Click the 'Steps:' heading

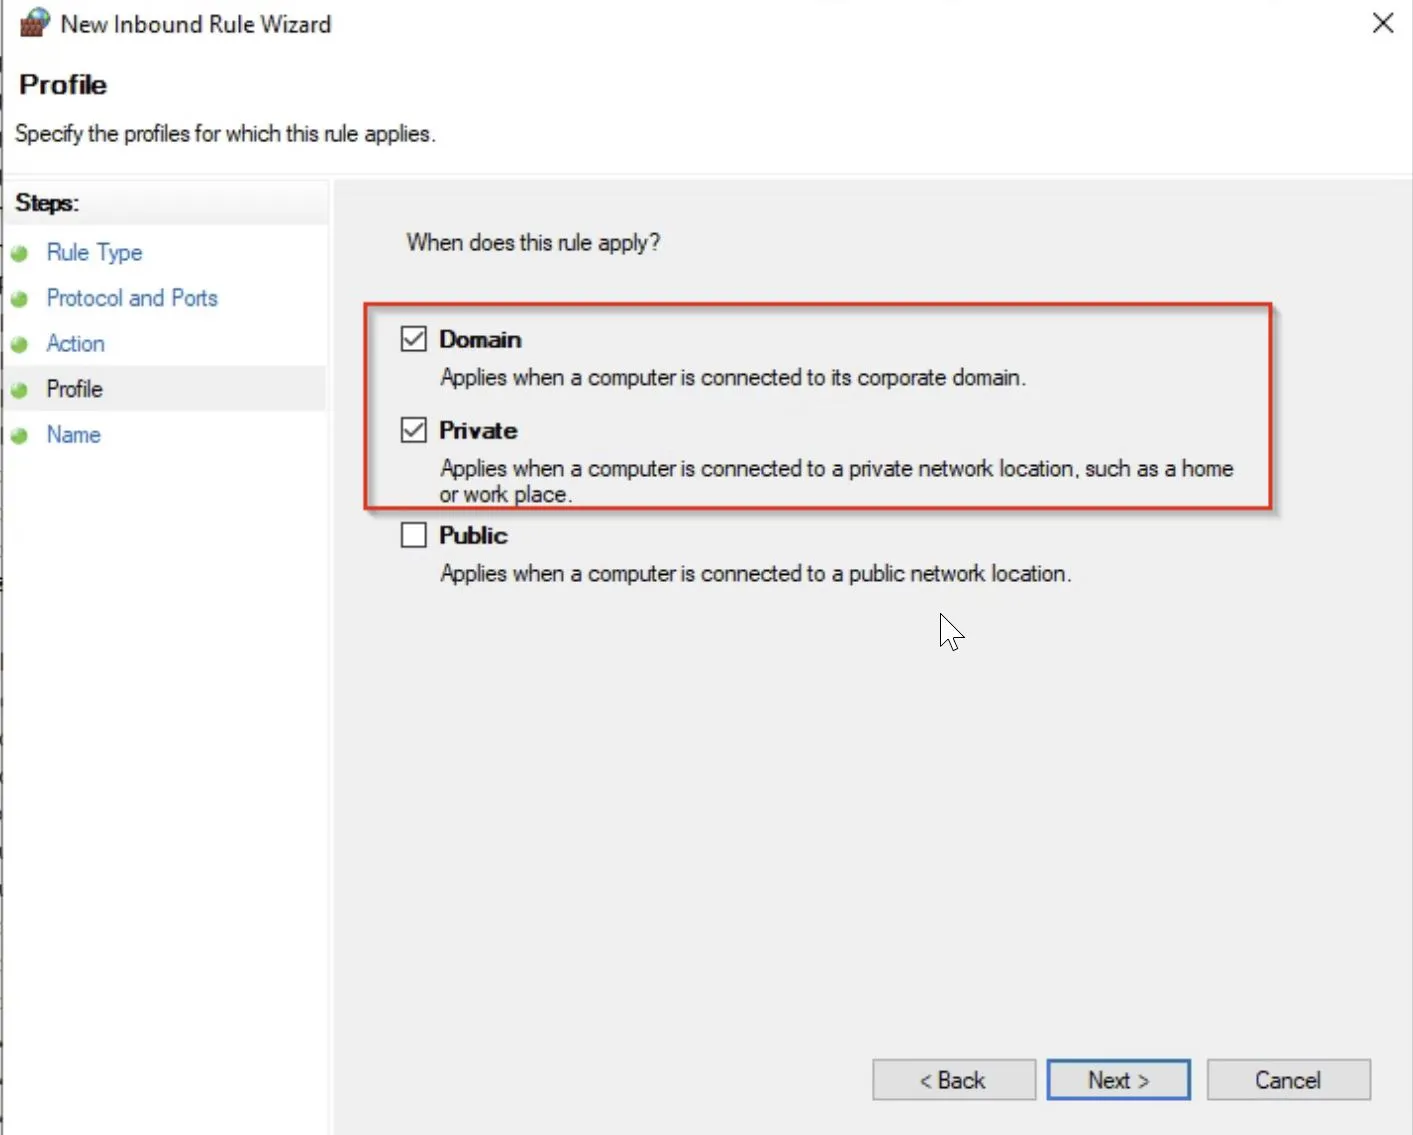(47, 202)
